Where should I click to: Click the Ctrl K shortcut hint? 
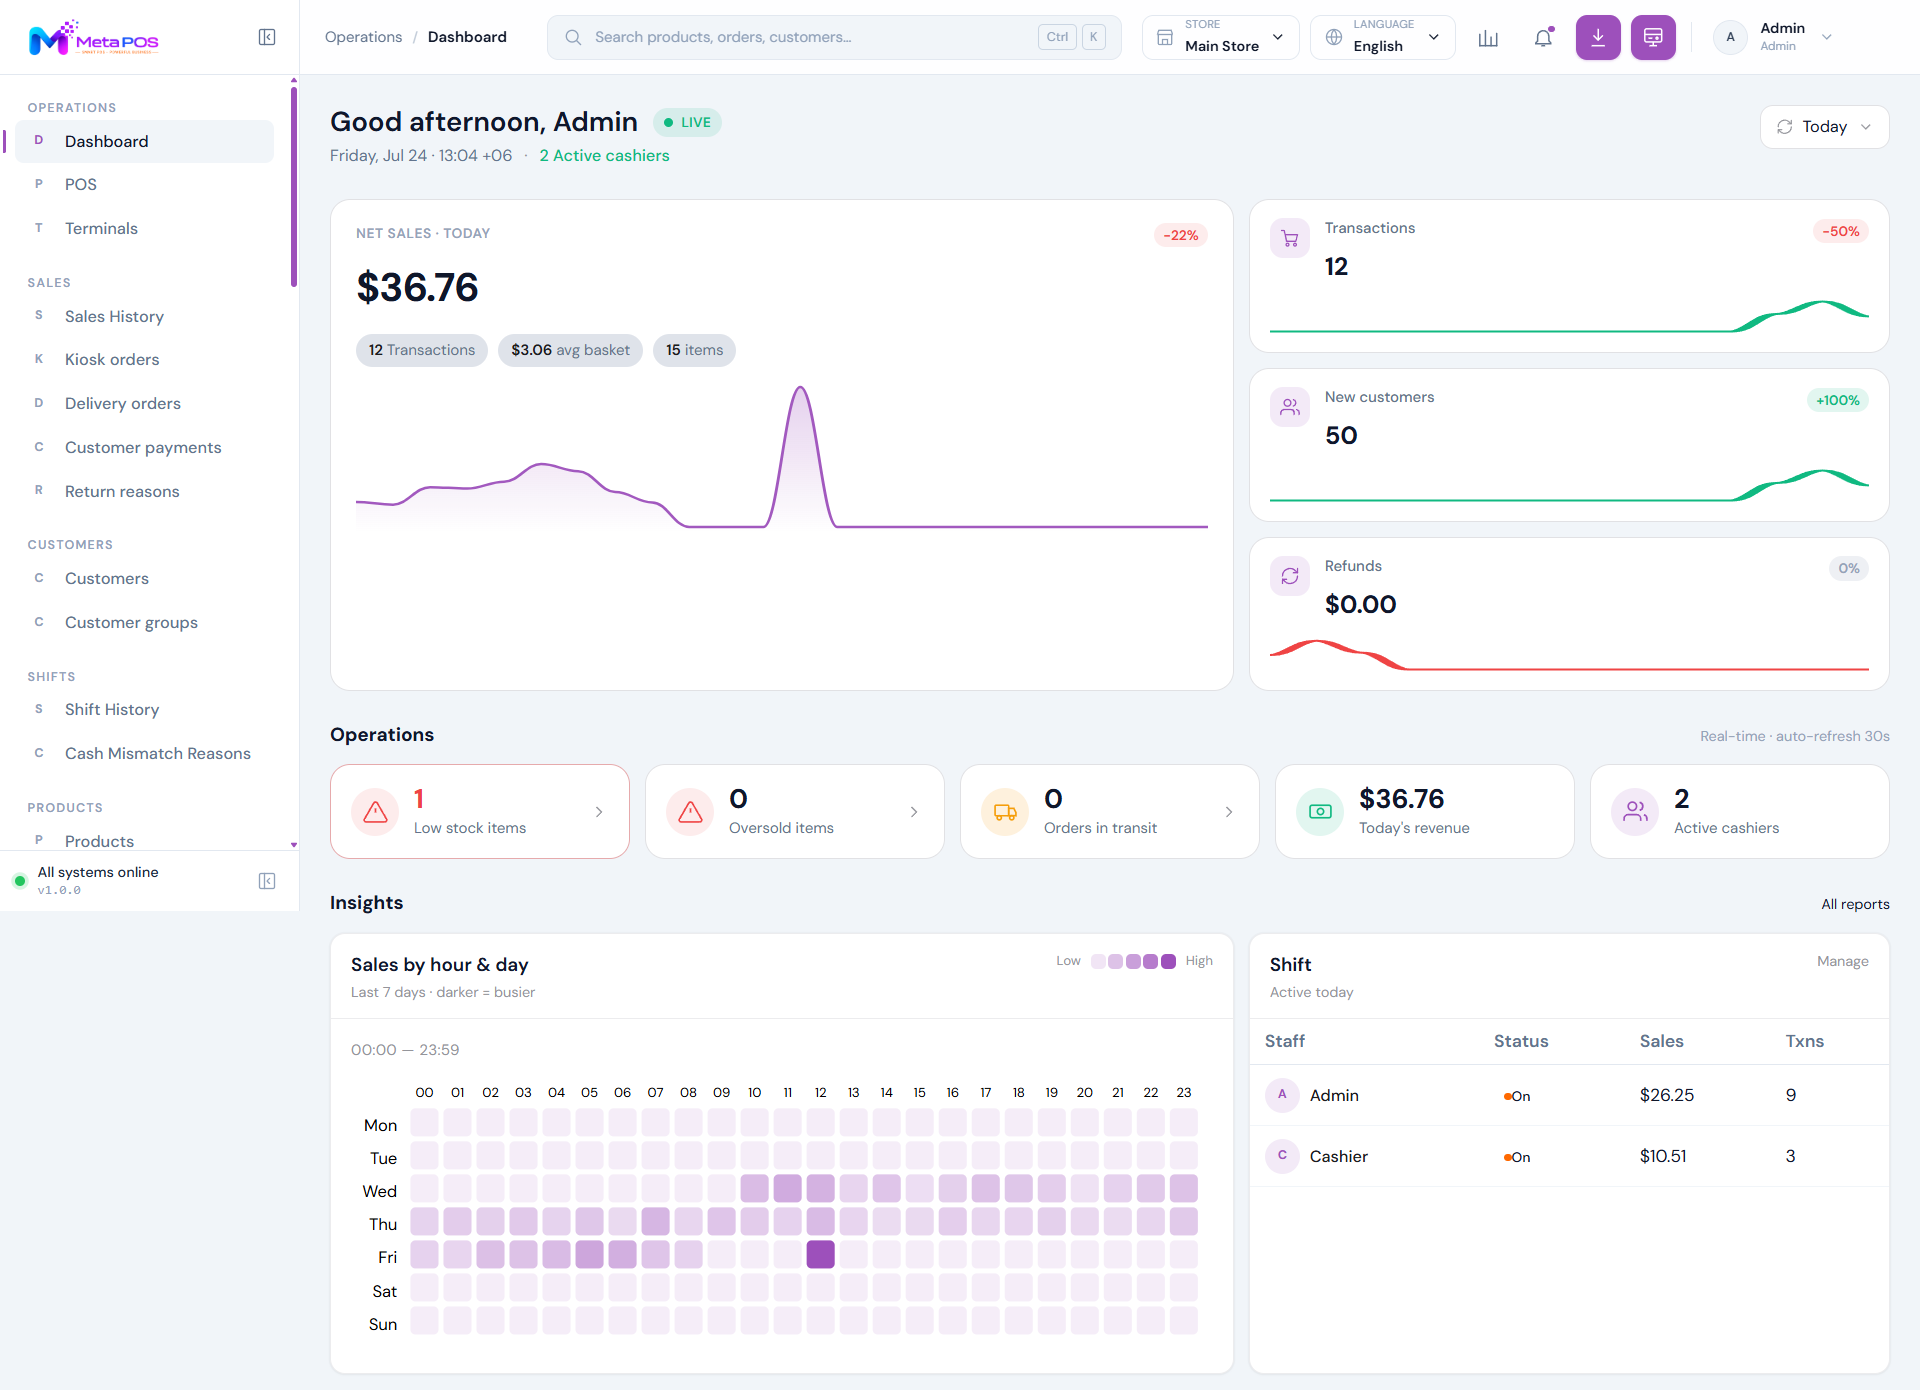click(x=1072, y=38)
